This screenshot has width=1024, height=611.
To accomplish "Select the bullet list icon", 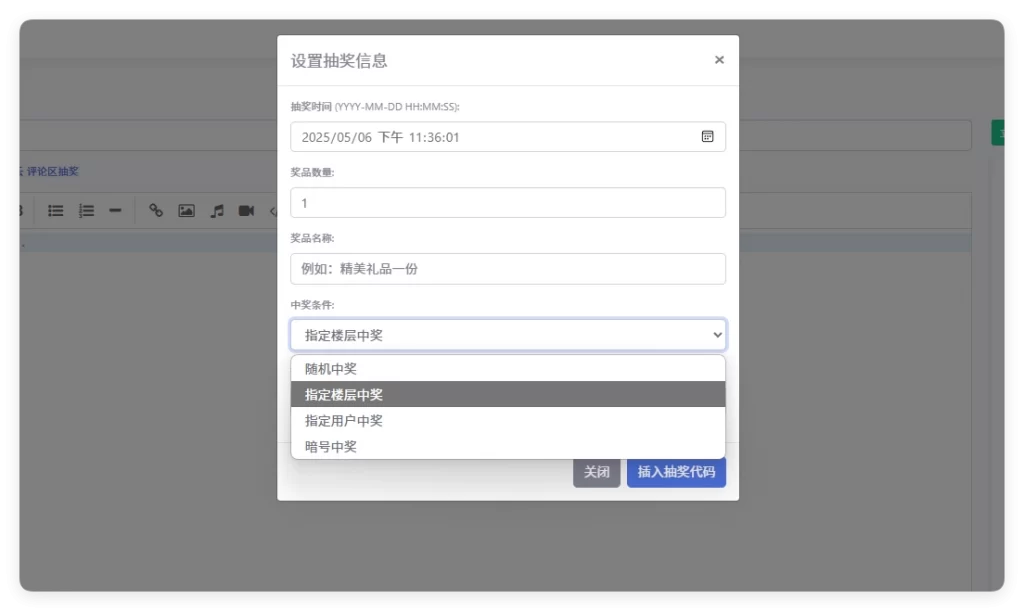I will (x=55, y=210).
